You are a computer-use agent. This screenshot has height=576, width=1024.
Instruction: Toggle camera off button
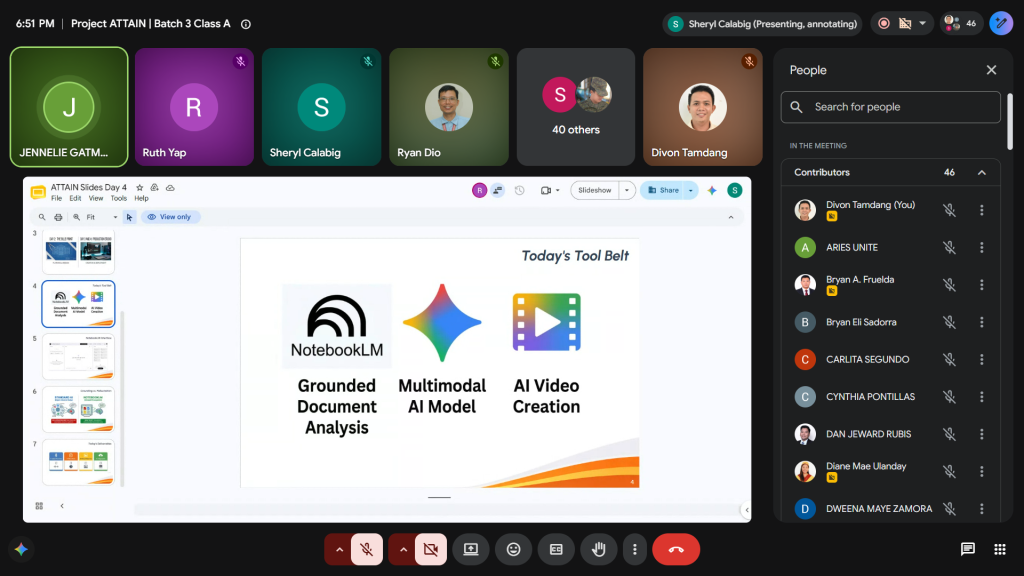(430, 549)
